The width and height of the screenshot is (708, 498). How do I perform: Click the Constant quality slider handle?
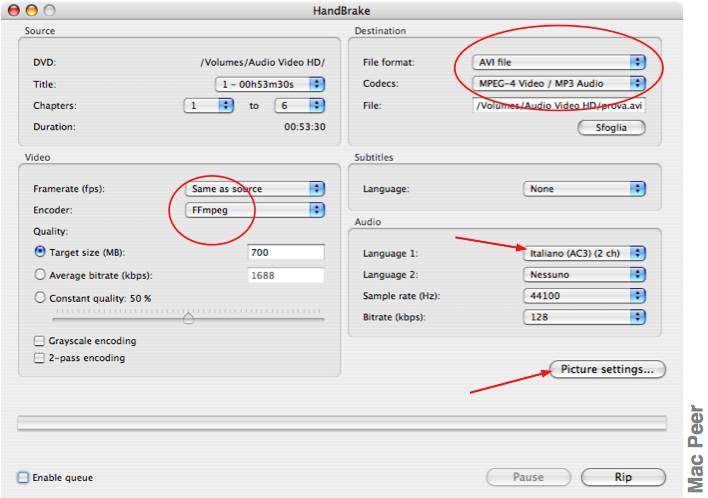coord(188,318)
